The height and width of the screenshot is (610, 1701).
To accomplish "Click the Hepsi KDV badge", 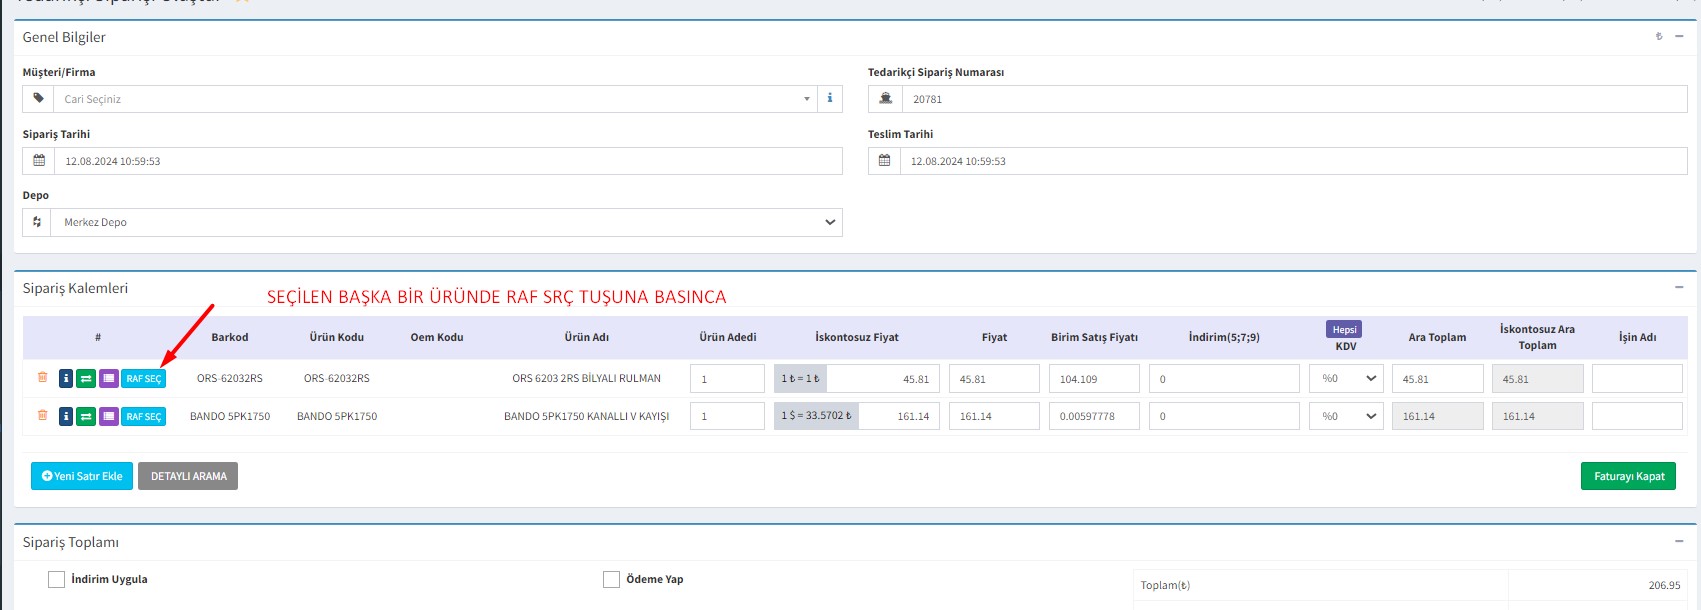I will 1344,330.
